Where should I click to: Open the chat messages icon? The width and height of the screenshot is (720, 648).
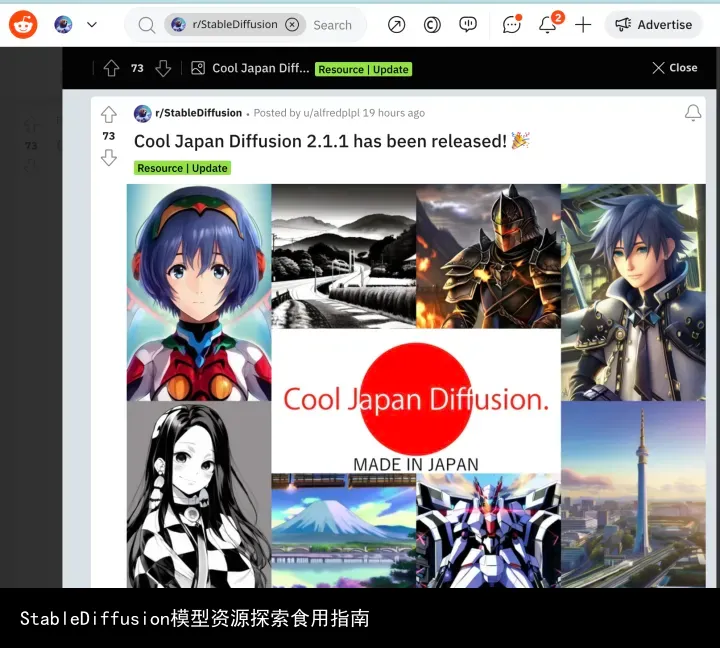pyautogui.click(x=512, y=24)
